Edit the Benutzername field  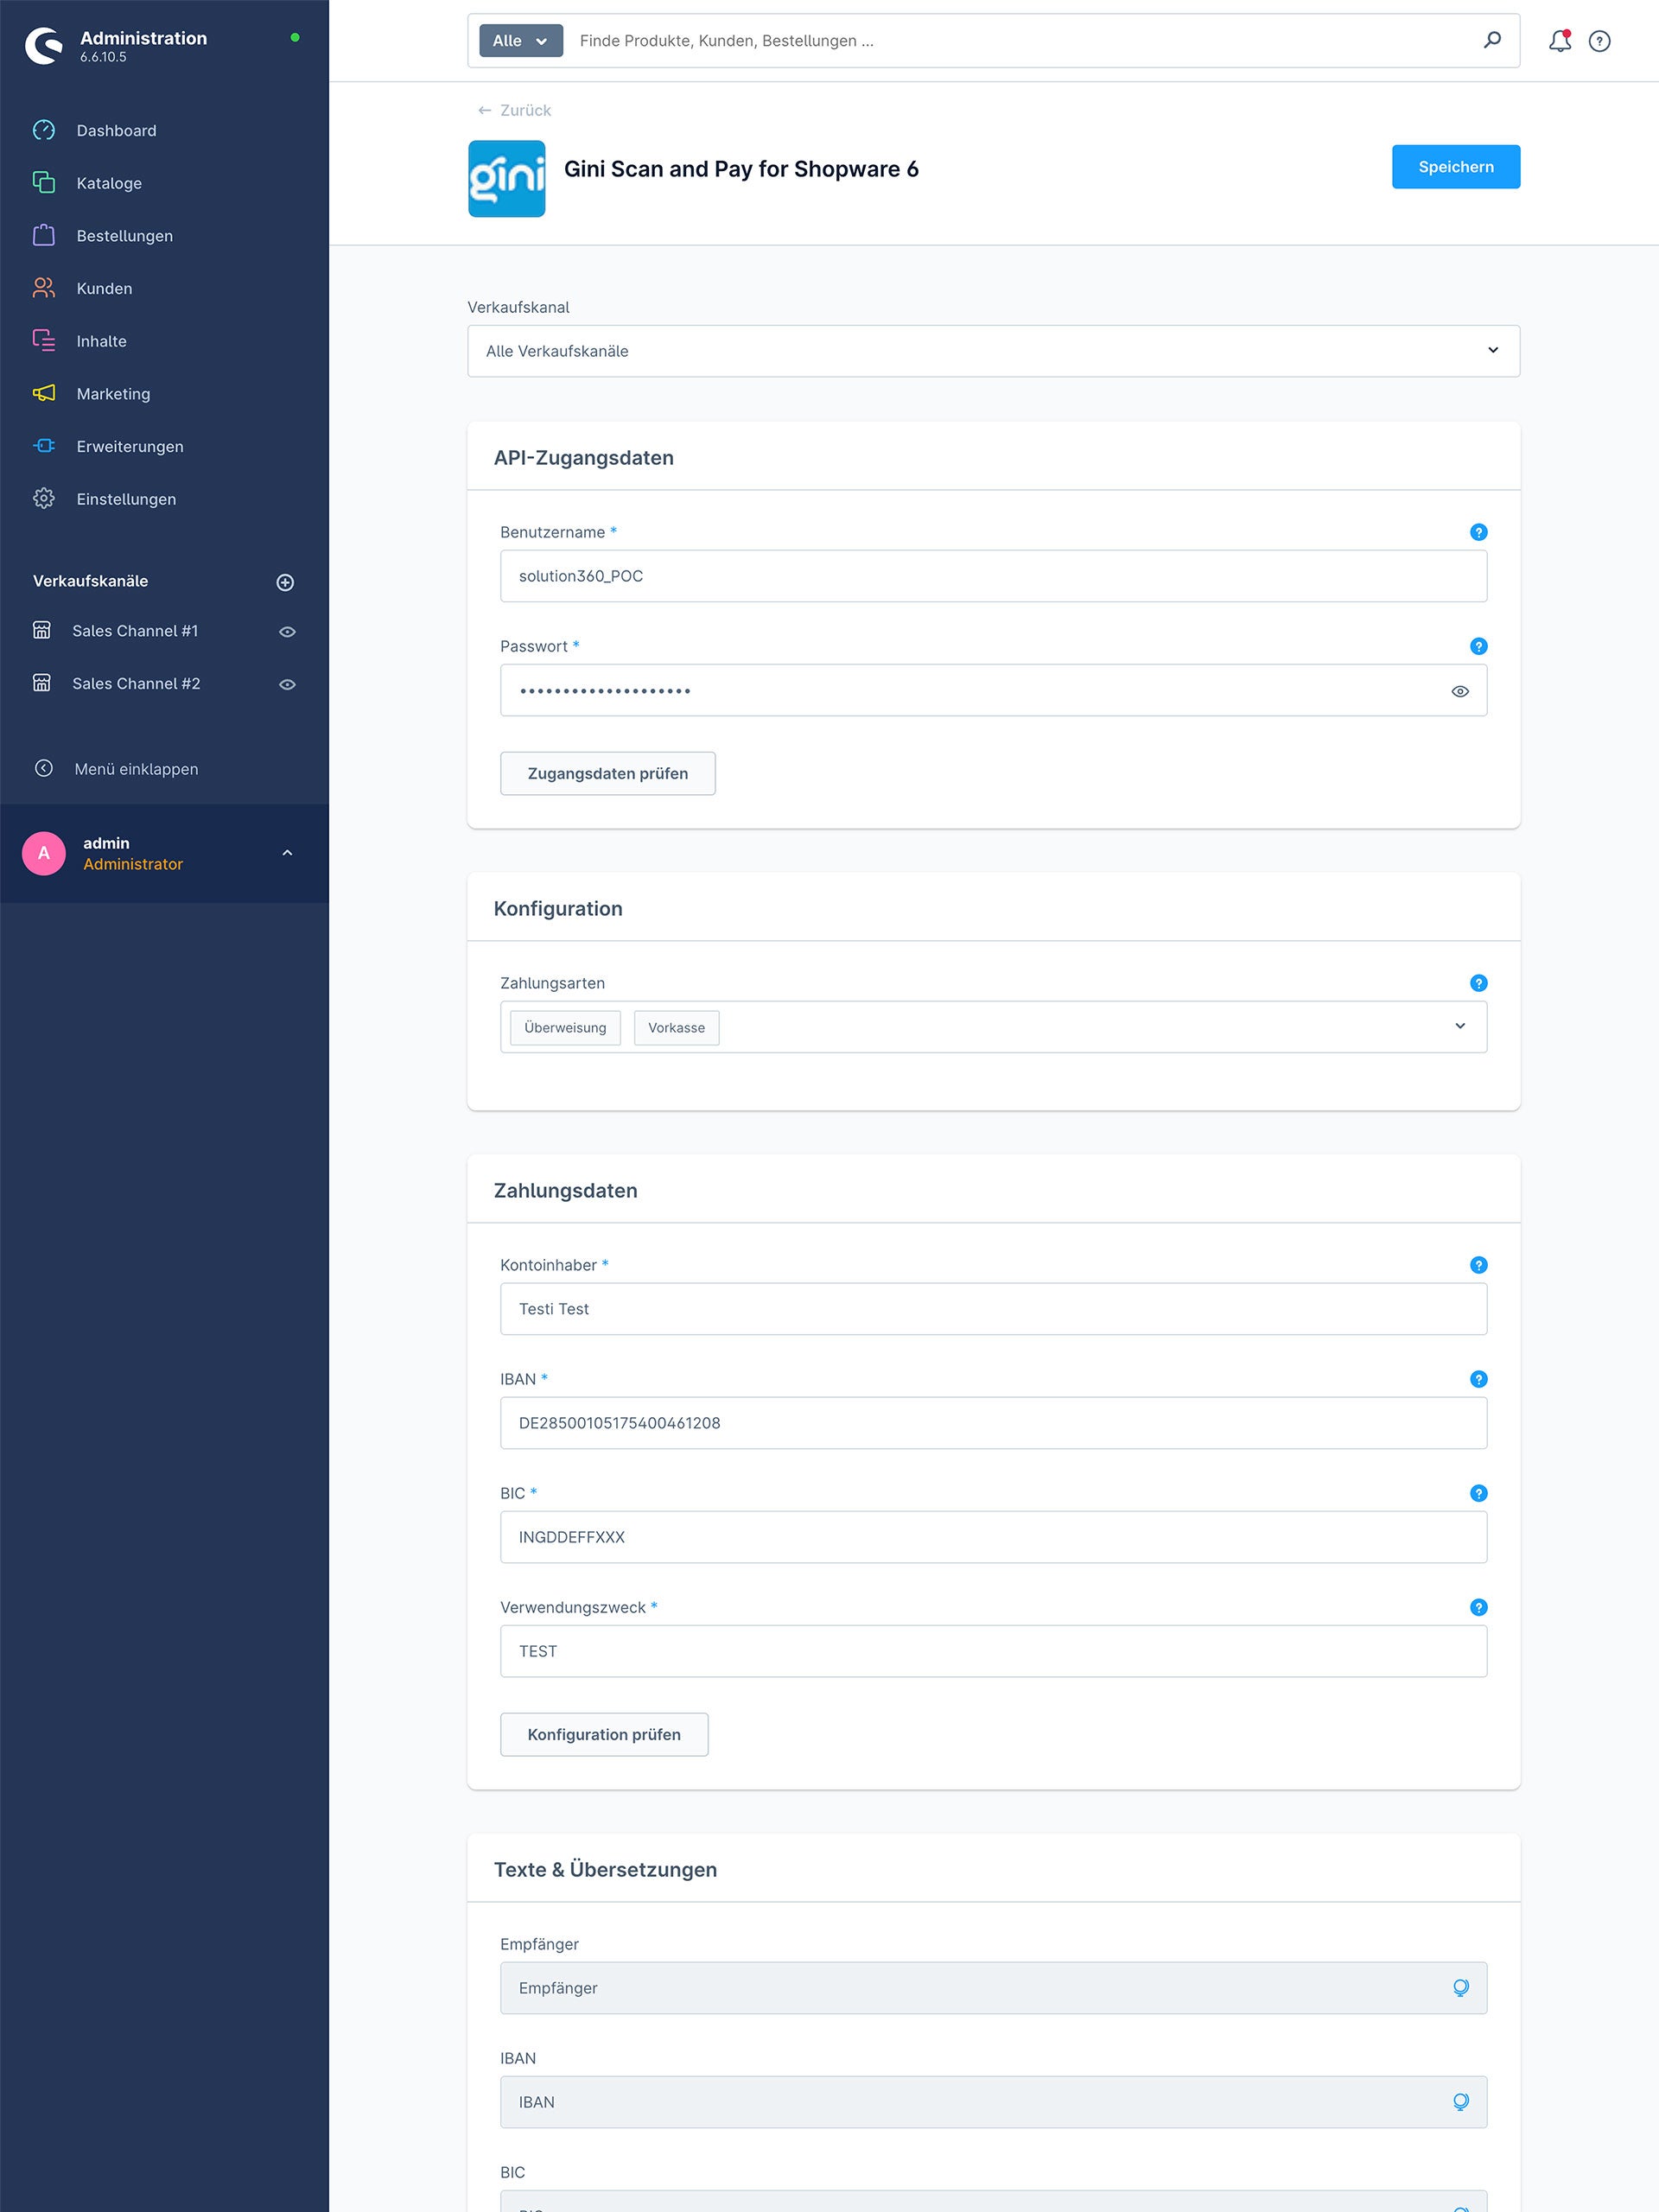[993, 576]
